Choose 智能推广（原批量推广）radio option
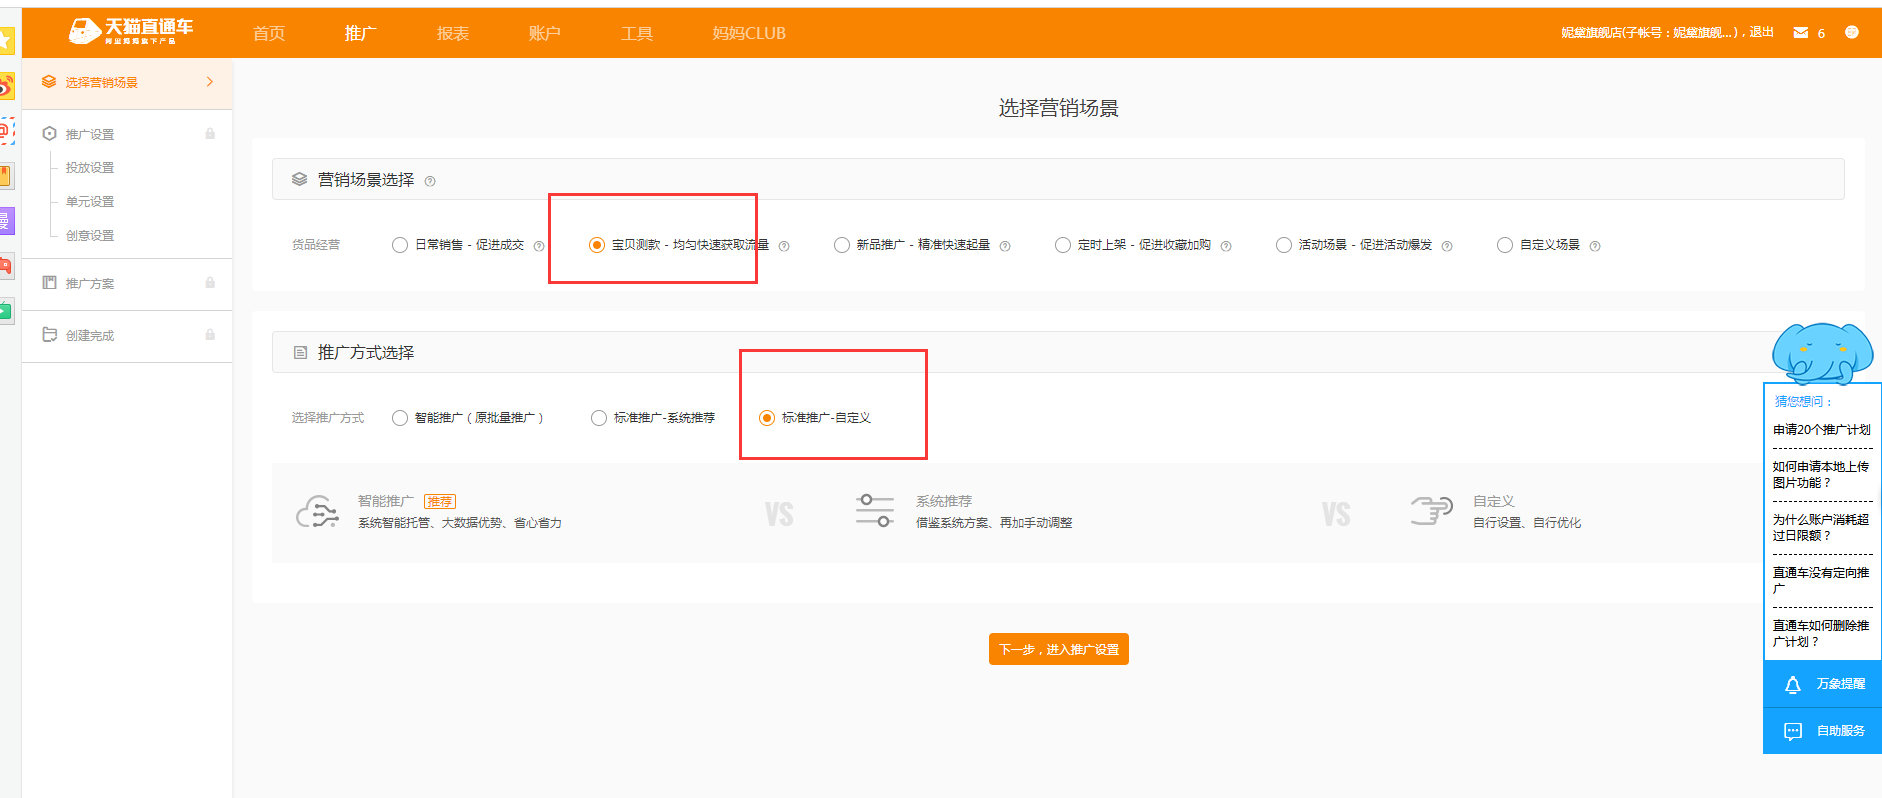1882x798 pixels. pyautogui.click(x=400, y=418)
